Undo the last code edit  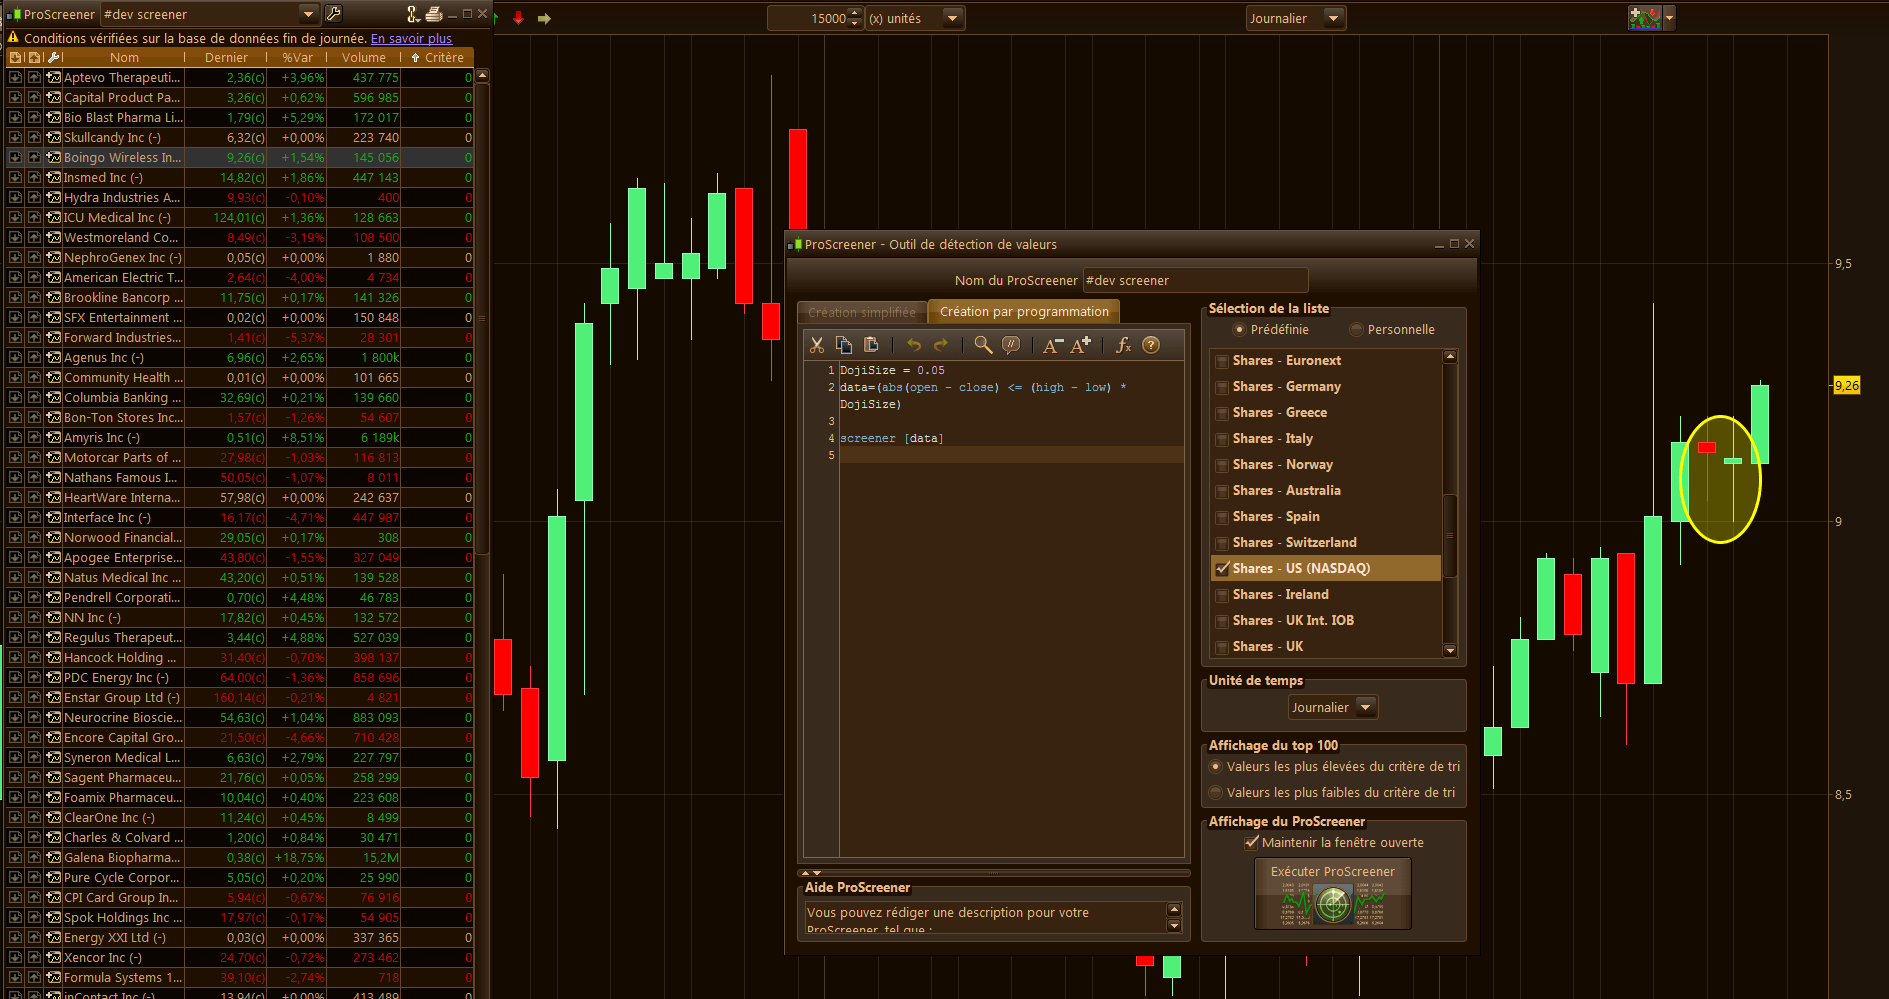(x=914, y=345)
